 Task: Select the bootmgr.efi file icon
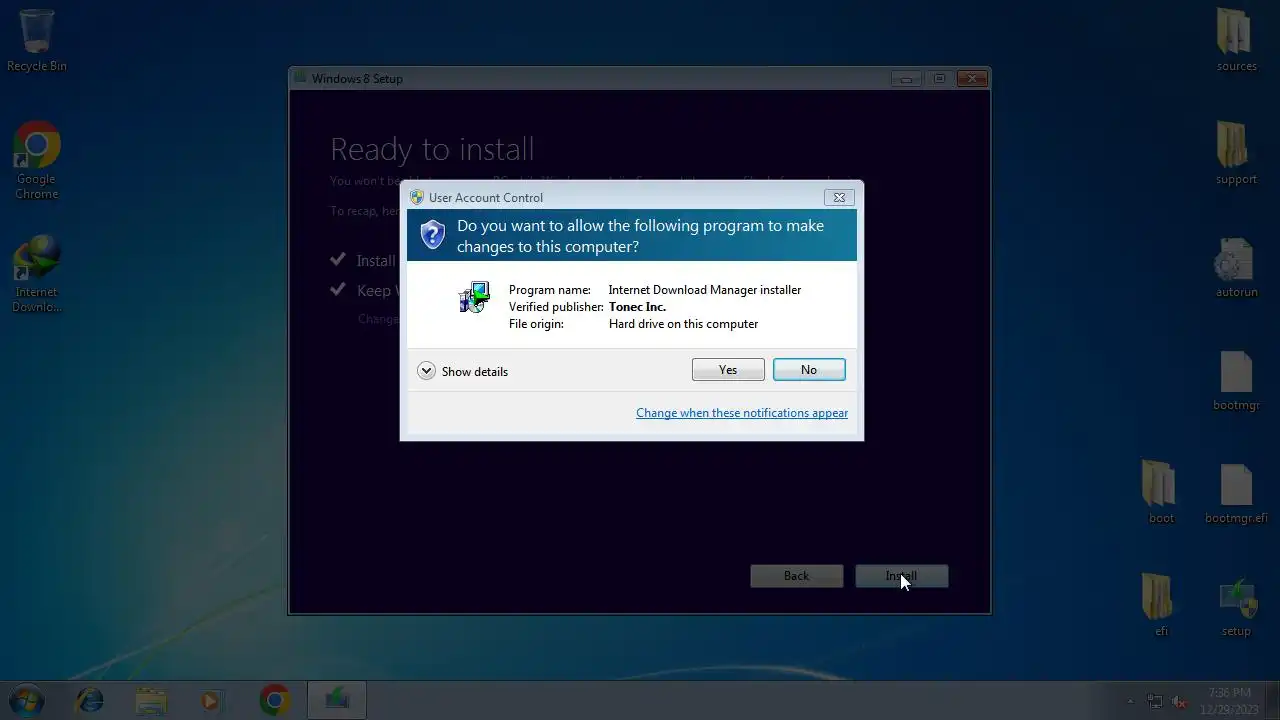coord(1236,493)
